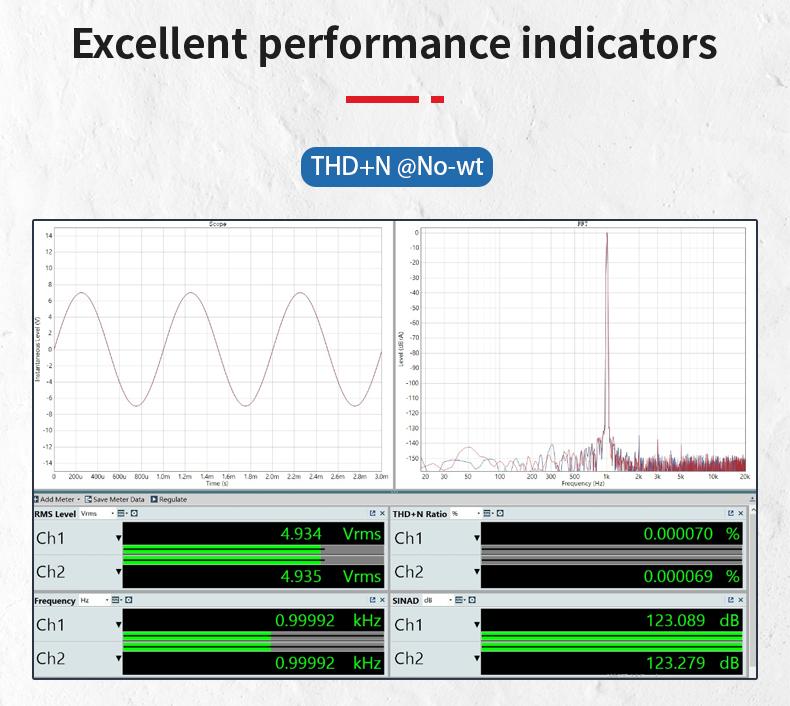Open RMS Level meter settings icon
790x706 pixels.
click(134, 513)
